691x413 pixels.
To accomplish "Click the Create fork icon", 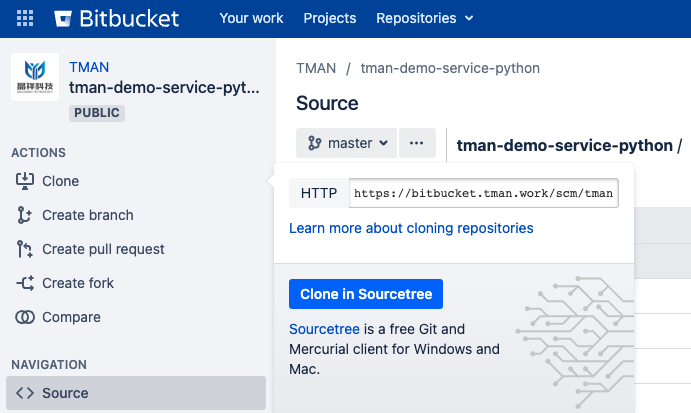I will [x=25, y=283].
